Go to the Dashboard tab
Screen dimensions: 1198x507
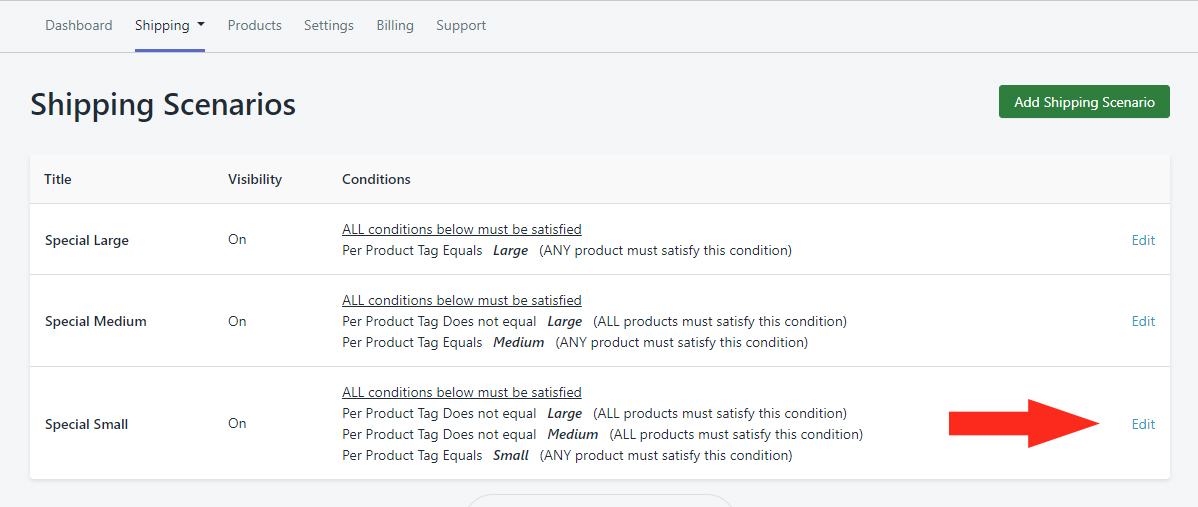[79, 26]
